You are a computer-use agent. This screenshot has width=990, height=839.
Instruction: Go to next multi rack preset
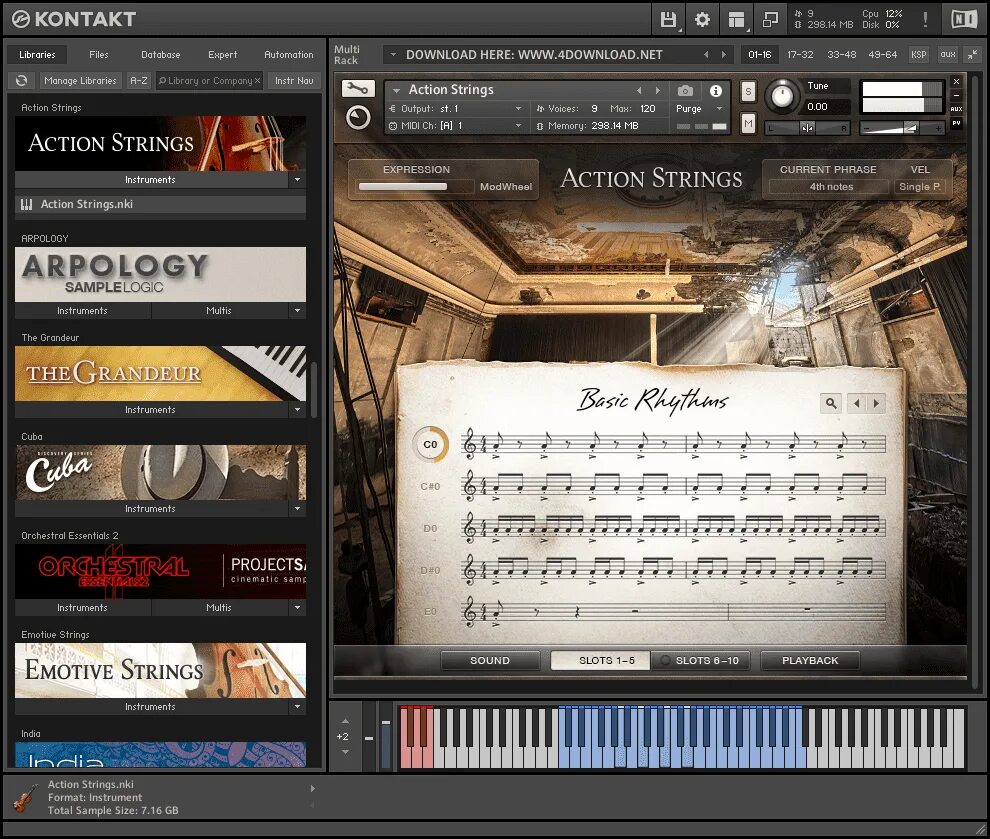pyautogui.click(x=724, y=55)
